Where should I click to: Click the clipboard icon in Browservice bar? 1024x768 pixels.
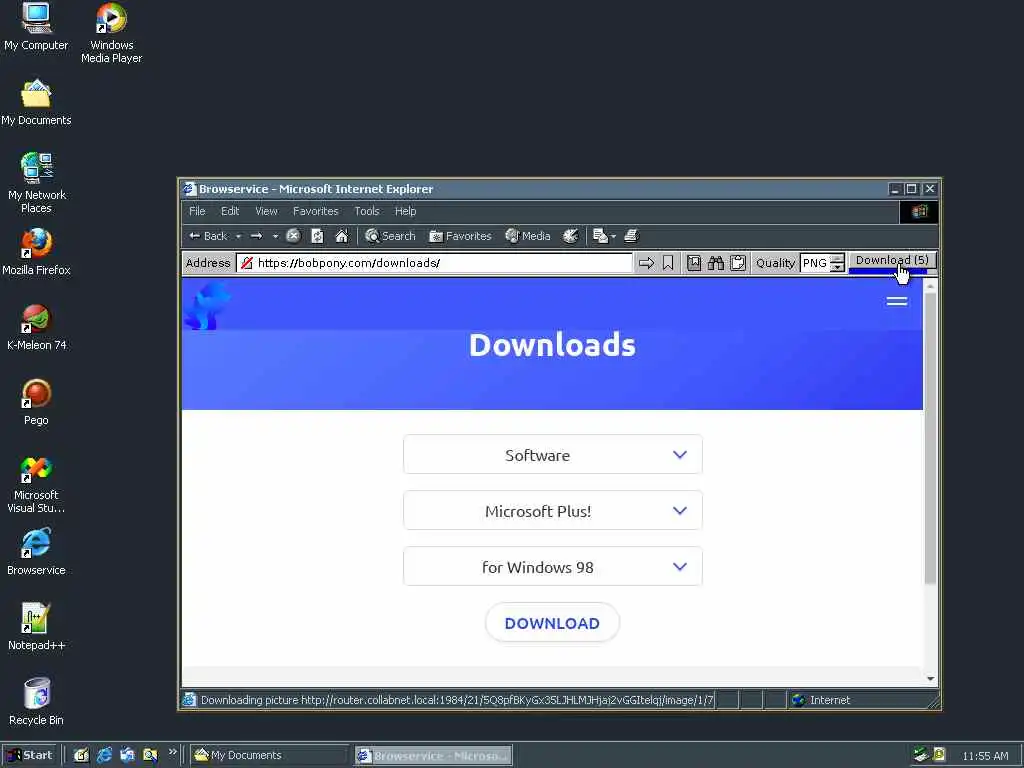point(738,263)
